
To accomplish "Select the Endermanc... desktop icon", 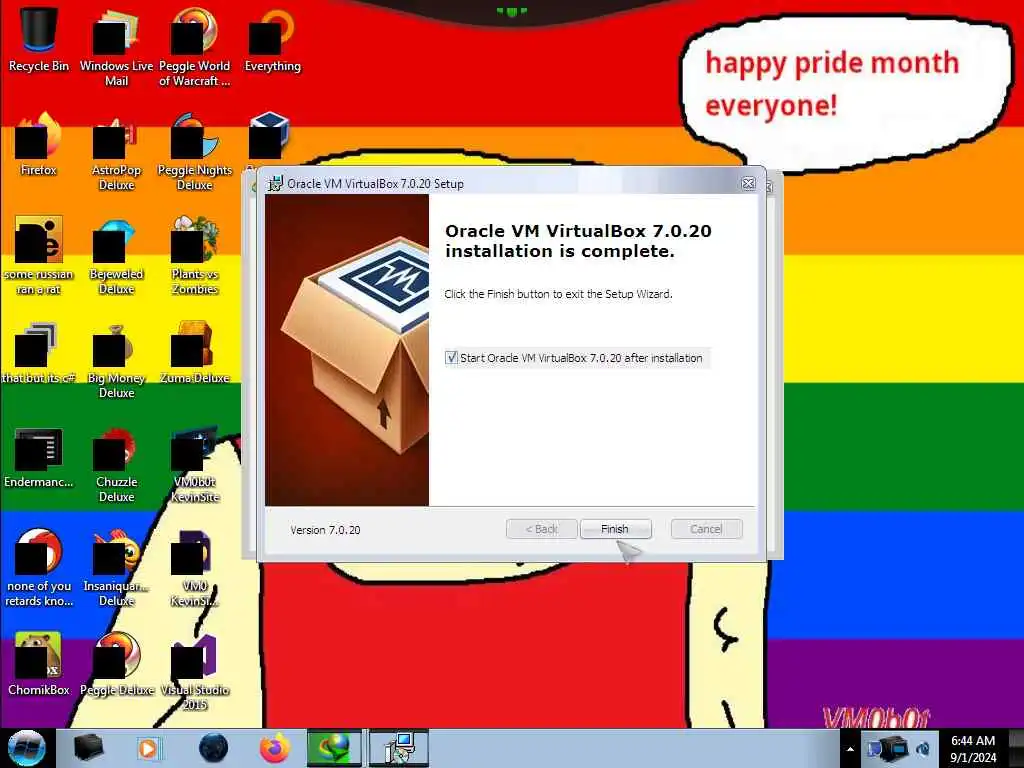I will coord(39,457).
